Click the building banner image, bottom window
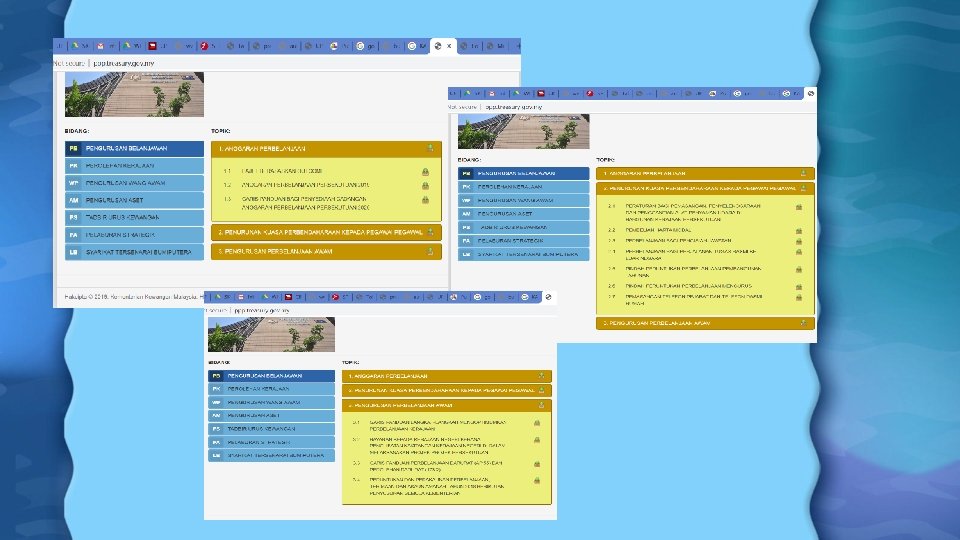The image size is (960, 540). [271, 334]
